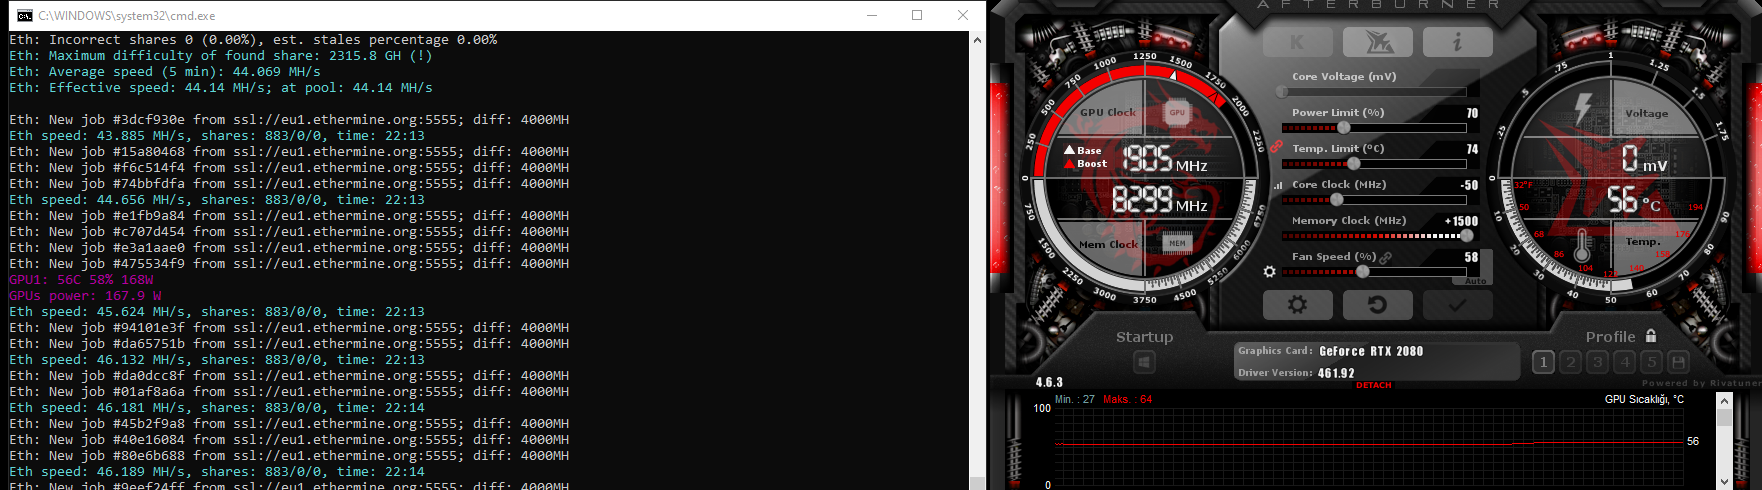Click Memory Clock value field +1500
Viewport: 1762px width, 490px height.
(1462, 221)
